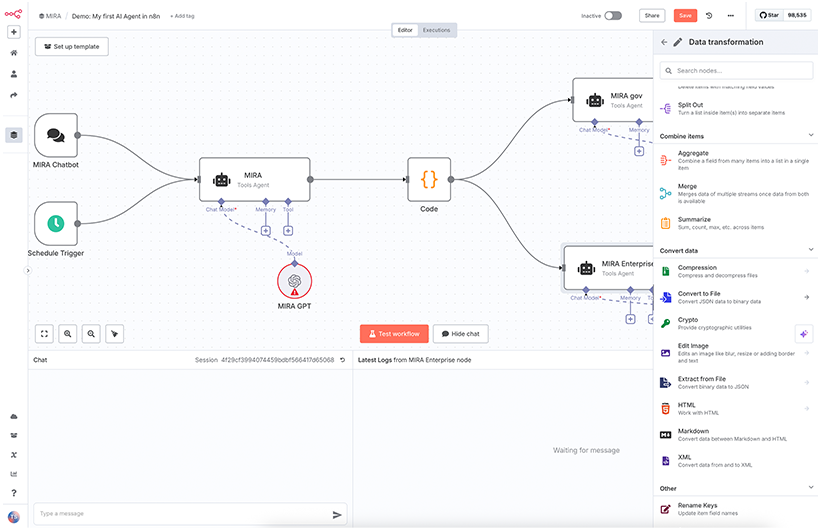
Task: Click the Hide chat button
Action: click(x=460, y=334)
